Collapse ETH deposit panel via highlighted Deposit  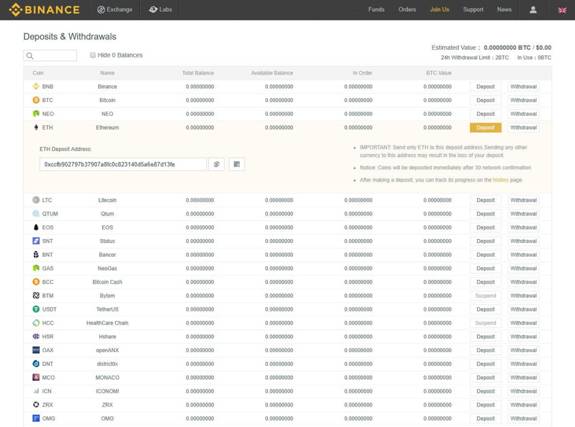pyautogui.click(x=486, y=128)
